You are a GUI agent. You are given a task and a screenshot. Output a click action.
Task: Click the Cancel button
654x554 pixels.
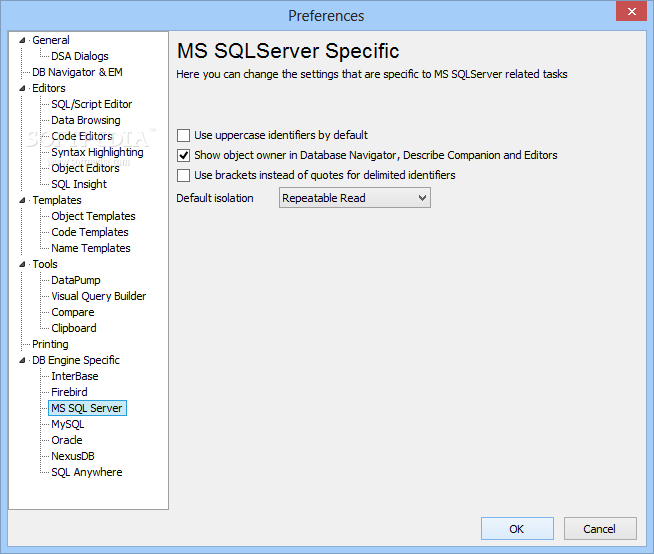(600, 529)
